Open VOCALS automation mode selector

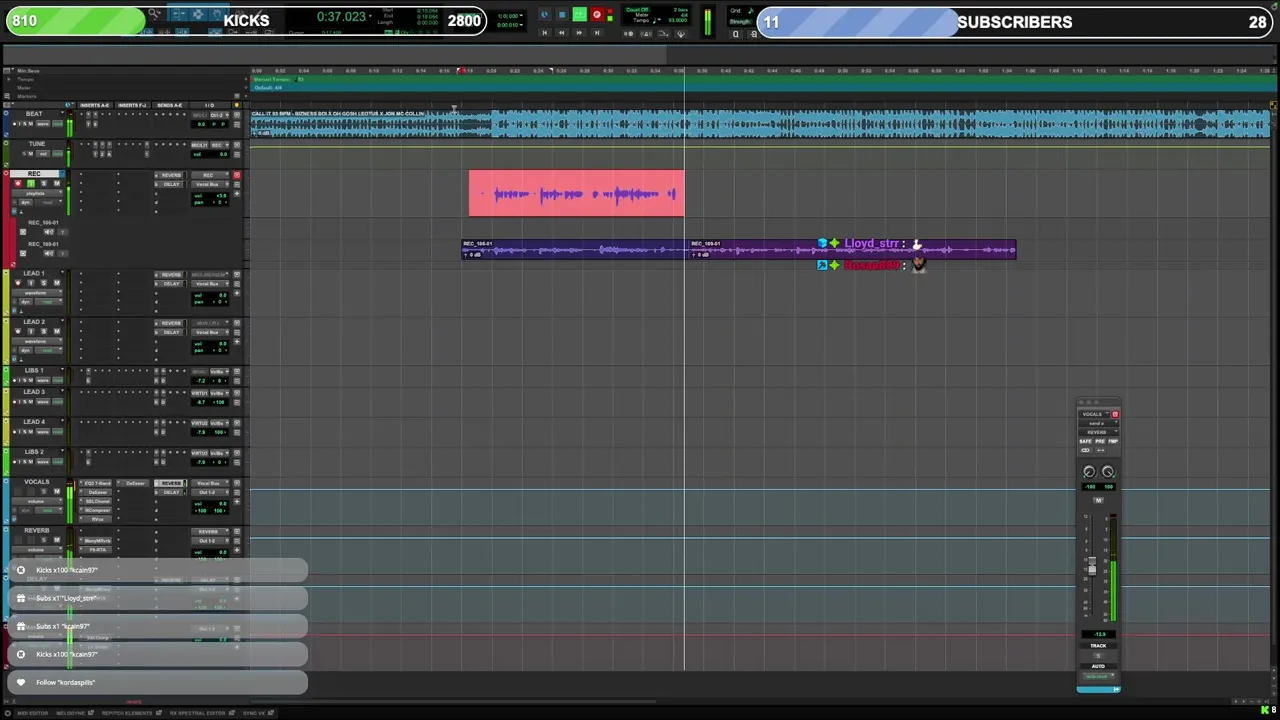click(x=48, y=509)
